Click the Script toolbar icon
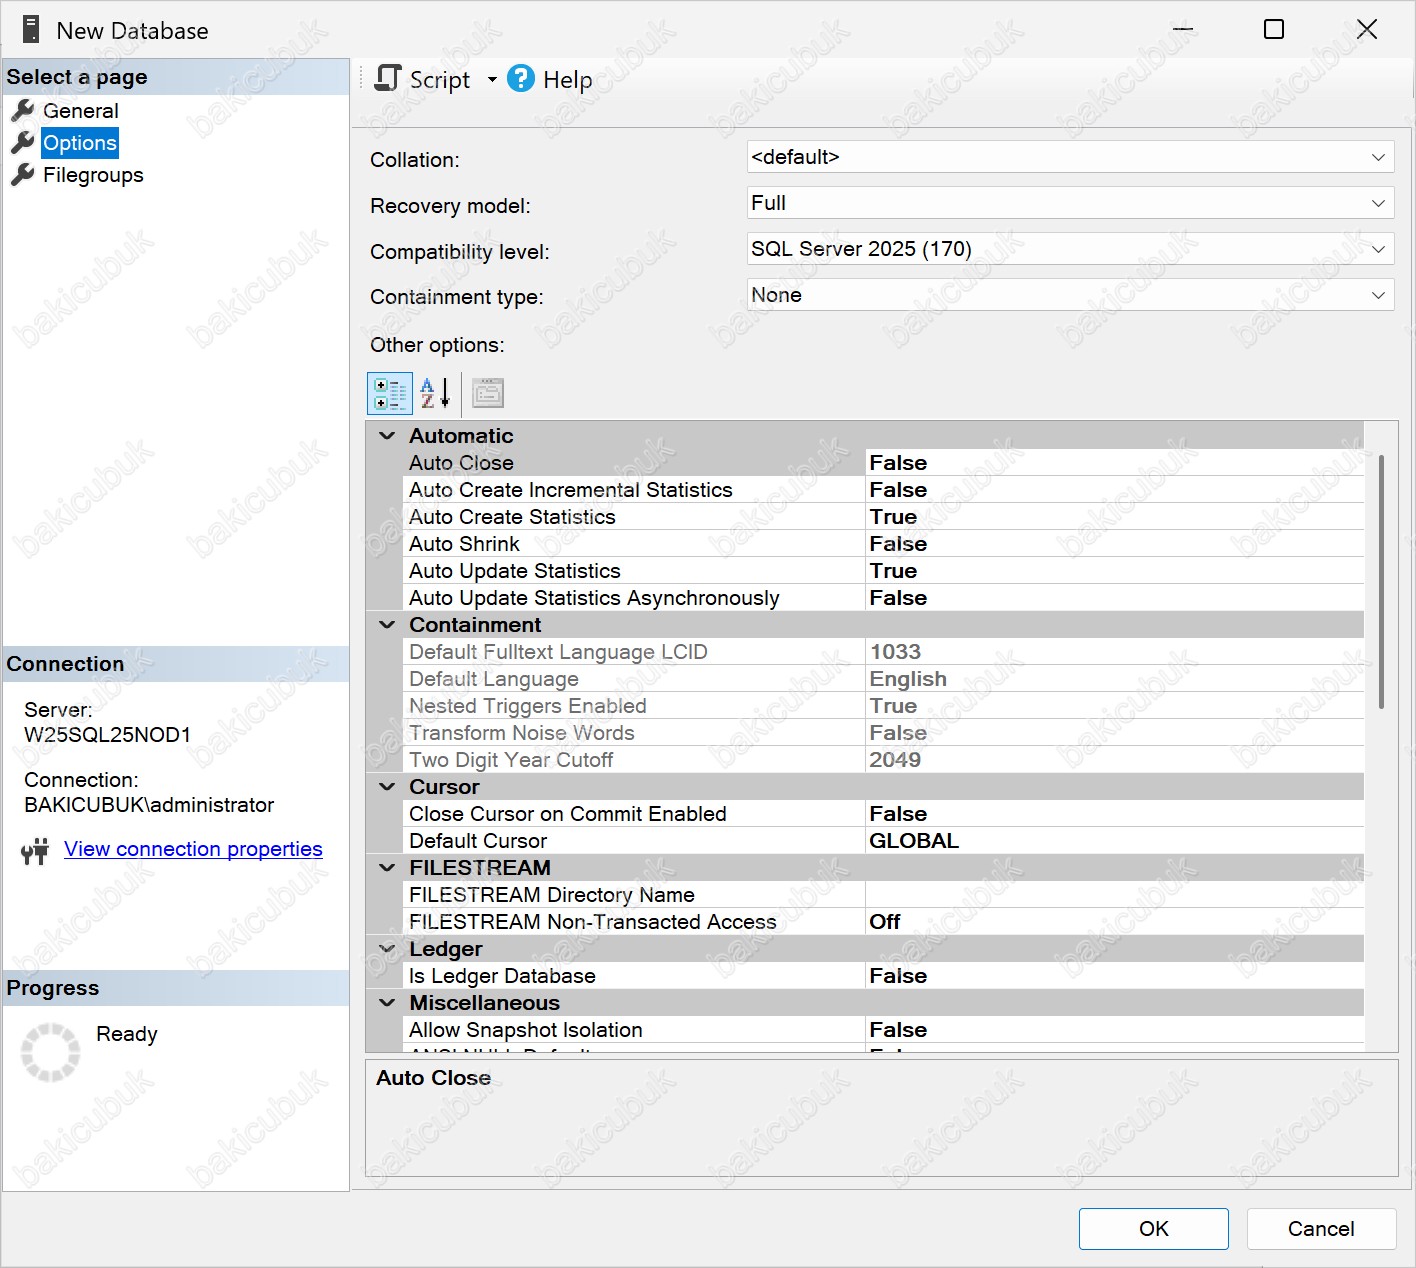The height and width of the screenshot is (1268, 1416). (x=388, y=79)
